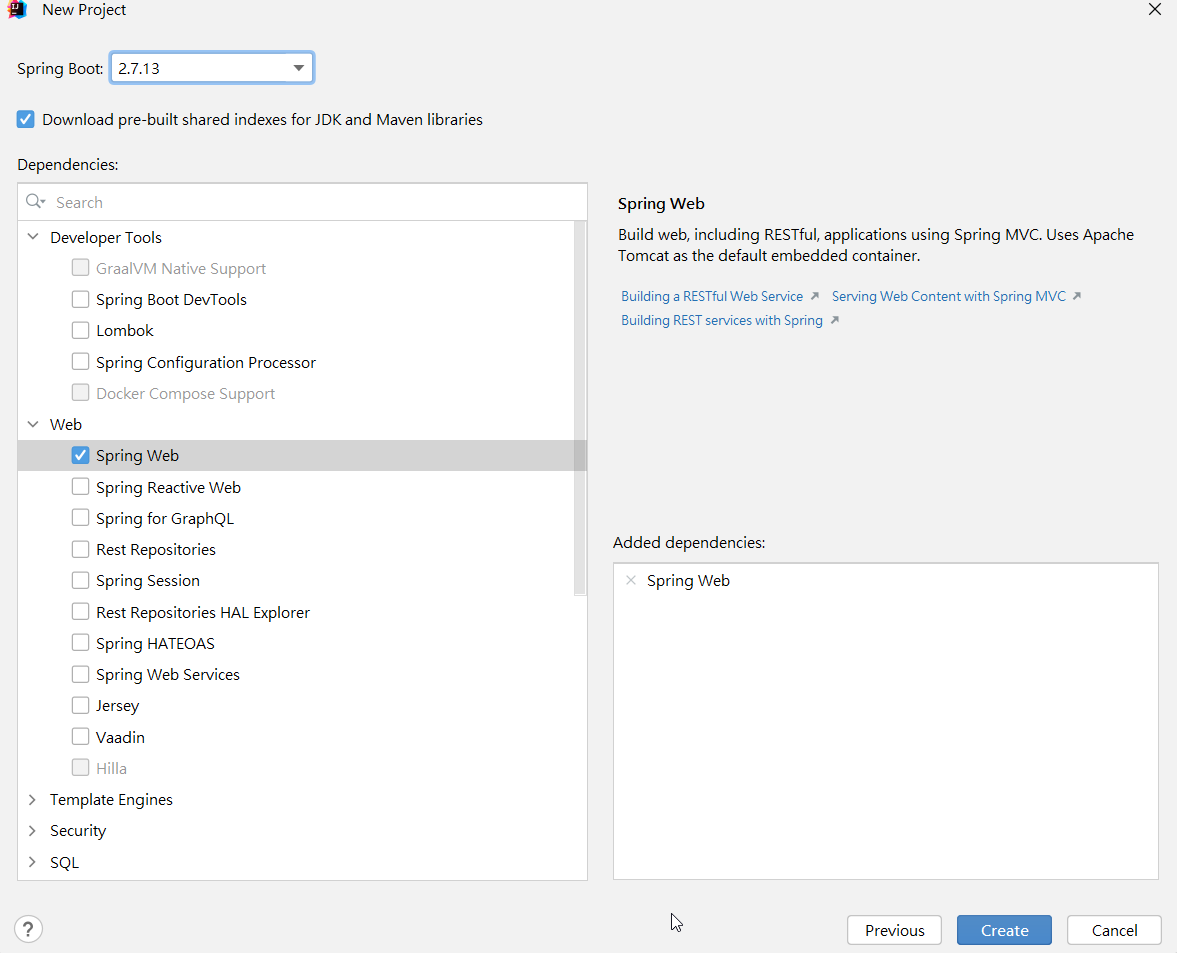The height and width of the screenshot is (953, 1177).
Task: Enable Spring HATEOAS dependency
Action: pyautogui.click(x=80, y=643)
